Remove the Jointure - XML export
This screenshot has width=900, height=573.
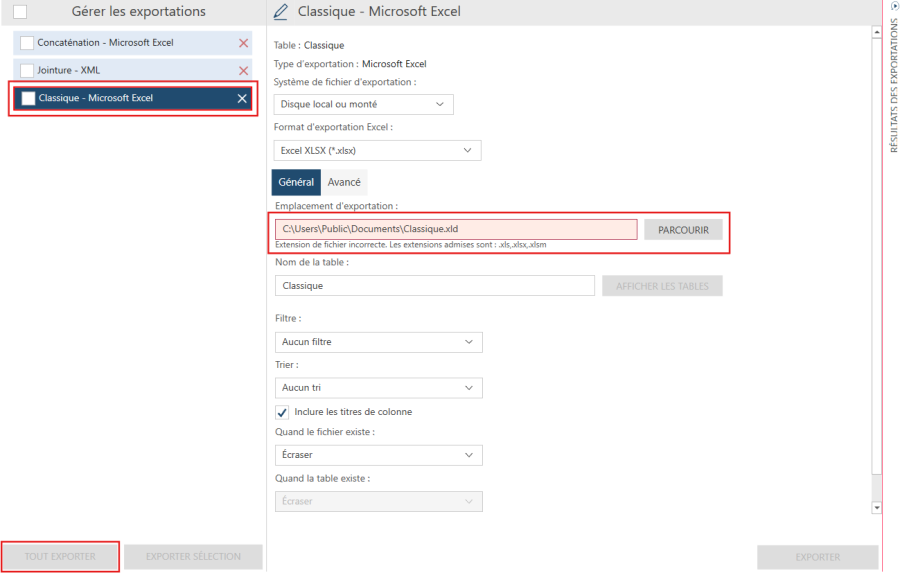click(x=243, y=71)
